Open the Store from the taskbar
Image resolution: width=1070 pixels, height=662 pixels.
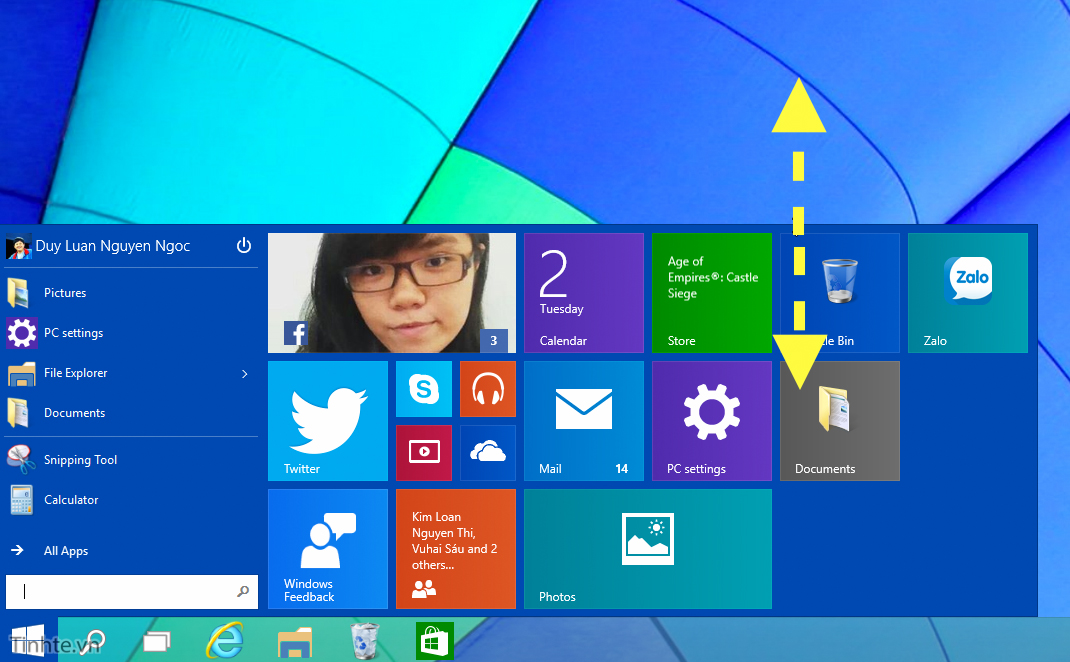coord(434,640)
